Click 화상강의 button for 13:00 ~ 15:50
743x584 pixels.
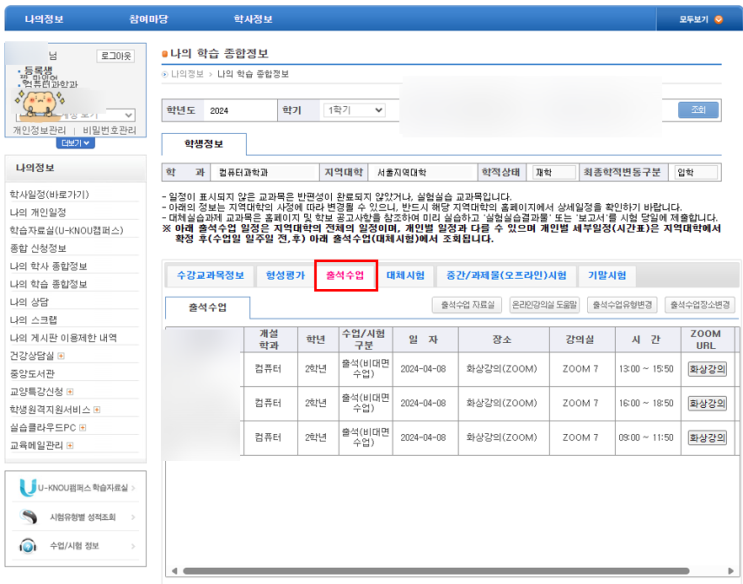(x=707, y=369)
